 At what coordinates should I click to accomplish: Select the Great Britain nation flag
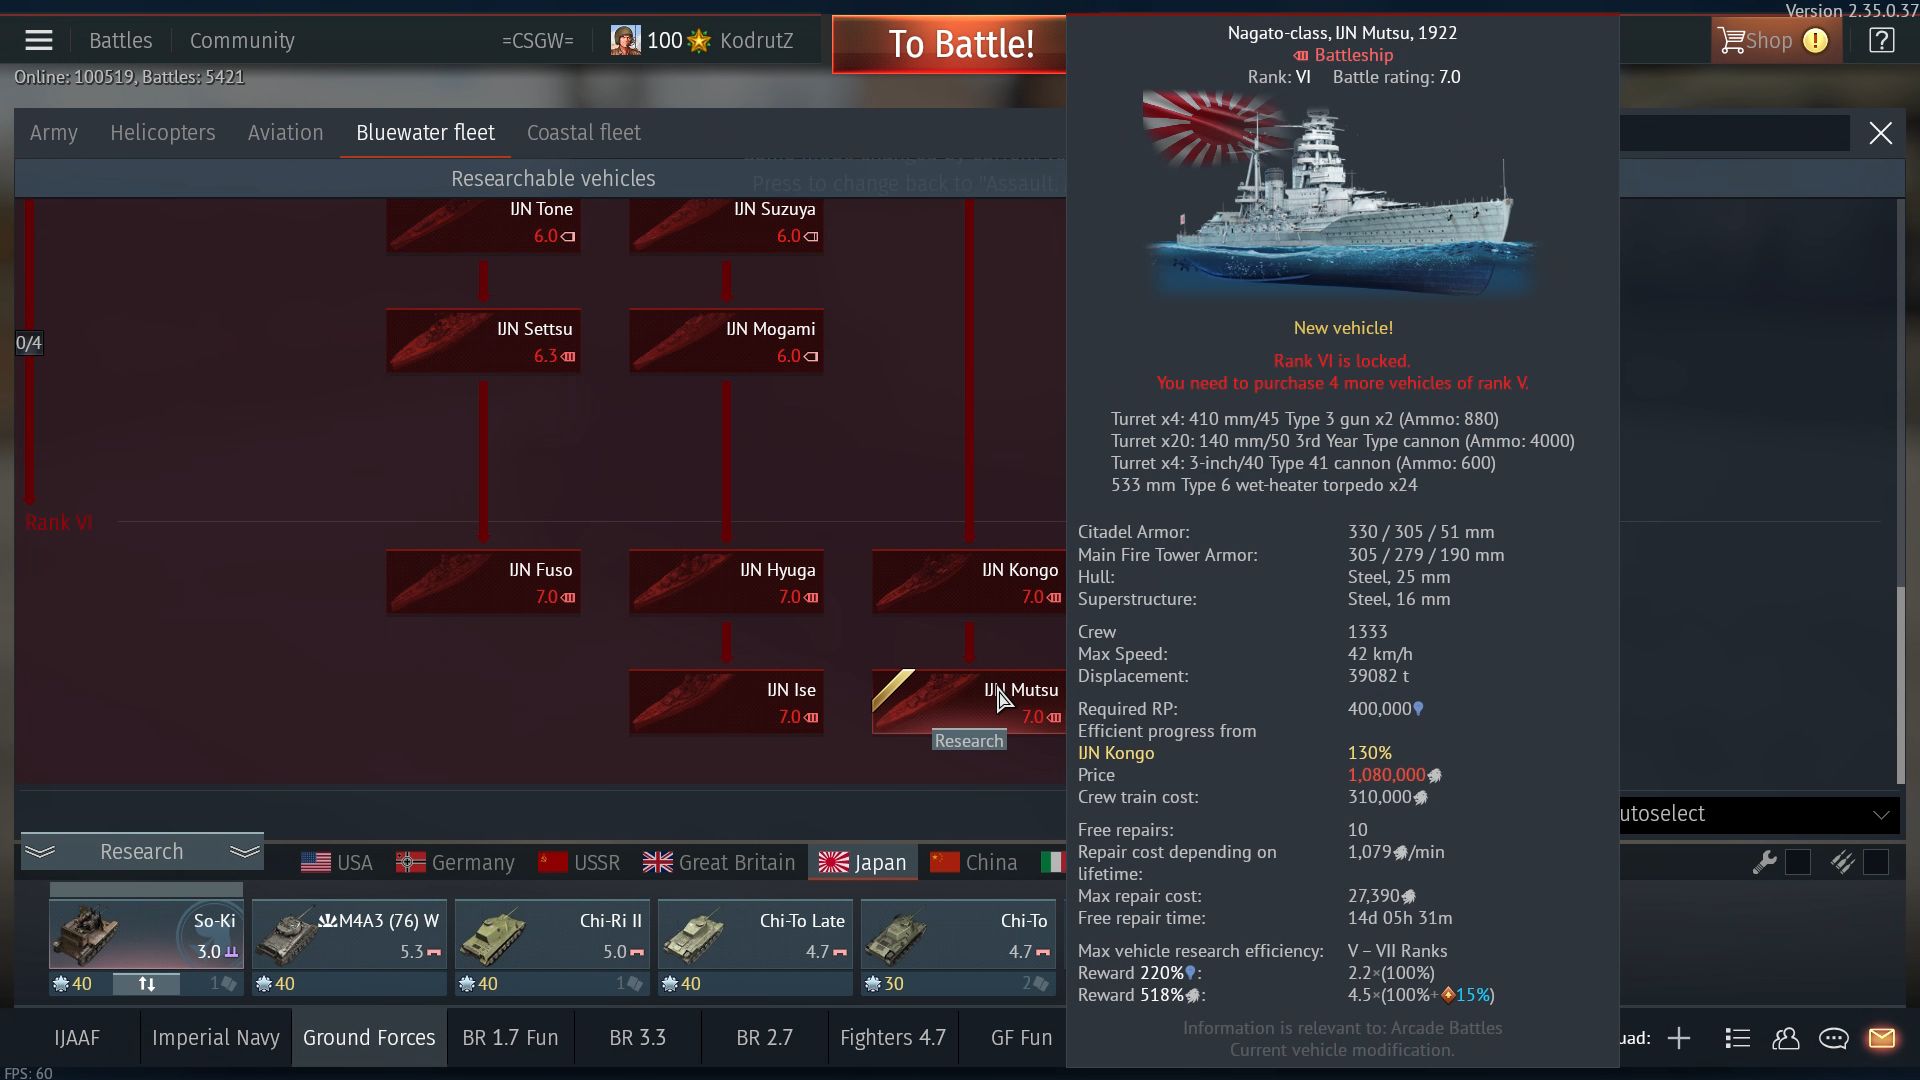point(719,862)
